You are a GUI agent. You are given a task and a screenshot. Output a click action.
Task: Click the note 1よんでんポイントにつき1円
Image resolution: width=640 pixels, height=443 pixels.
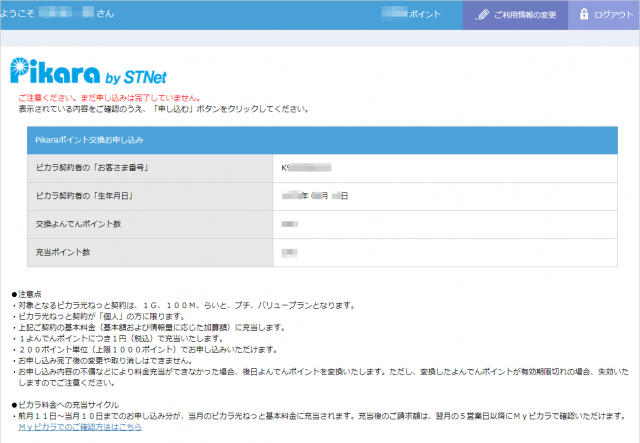click(118, 338)
